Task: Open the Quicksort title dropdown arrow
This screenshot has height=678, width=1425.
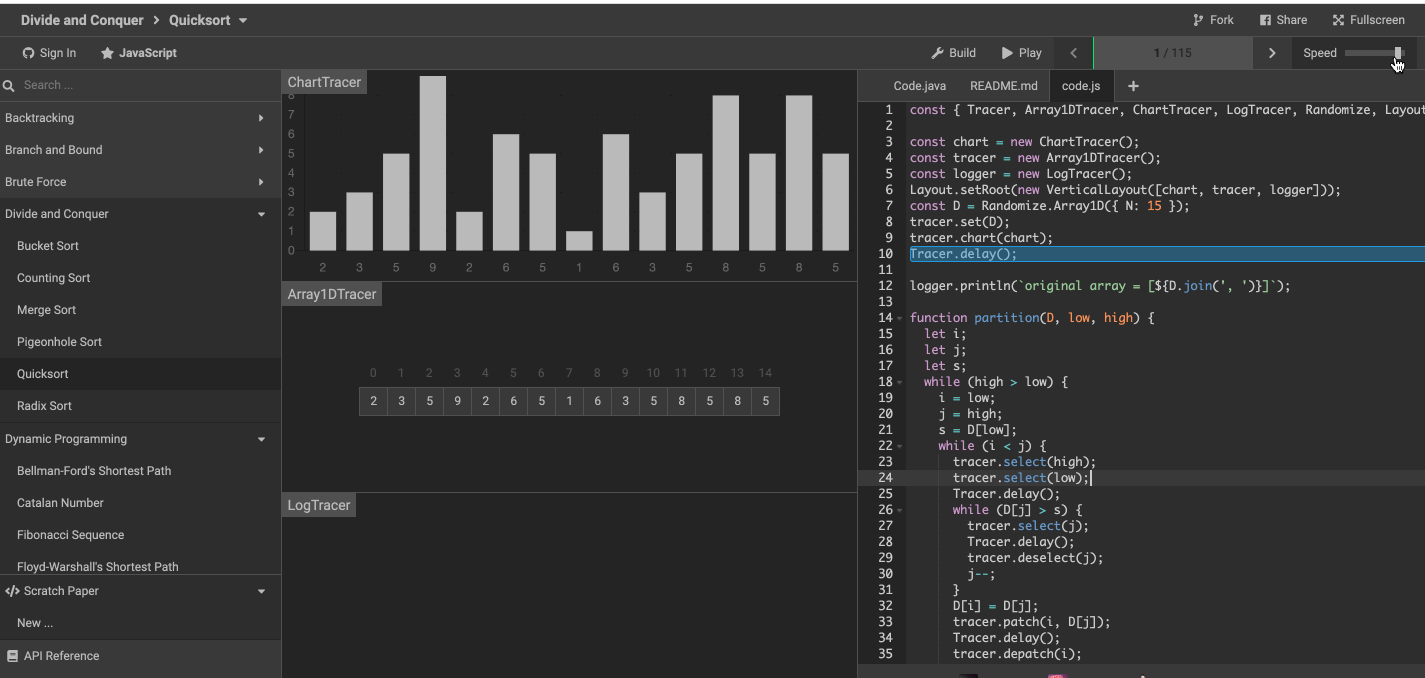Action: click(243, 21)
